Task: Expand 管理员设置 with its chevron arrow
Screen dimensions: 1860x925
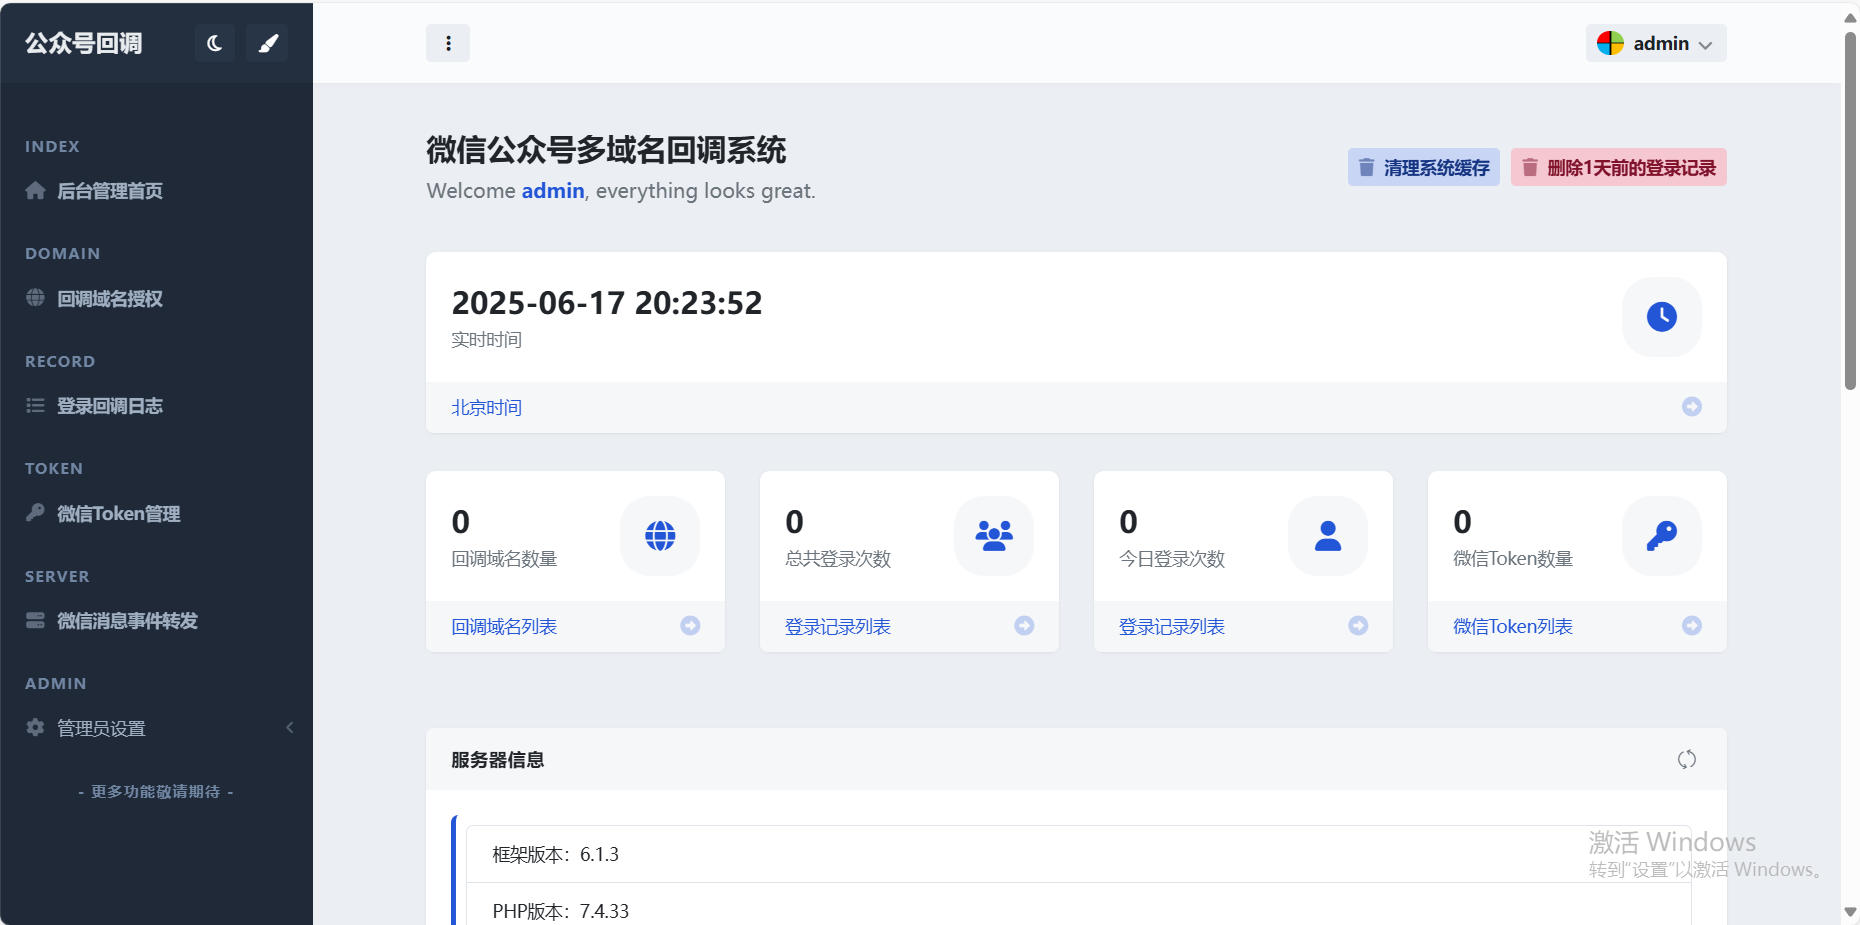Action: [290, 727]
